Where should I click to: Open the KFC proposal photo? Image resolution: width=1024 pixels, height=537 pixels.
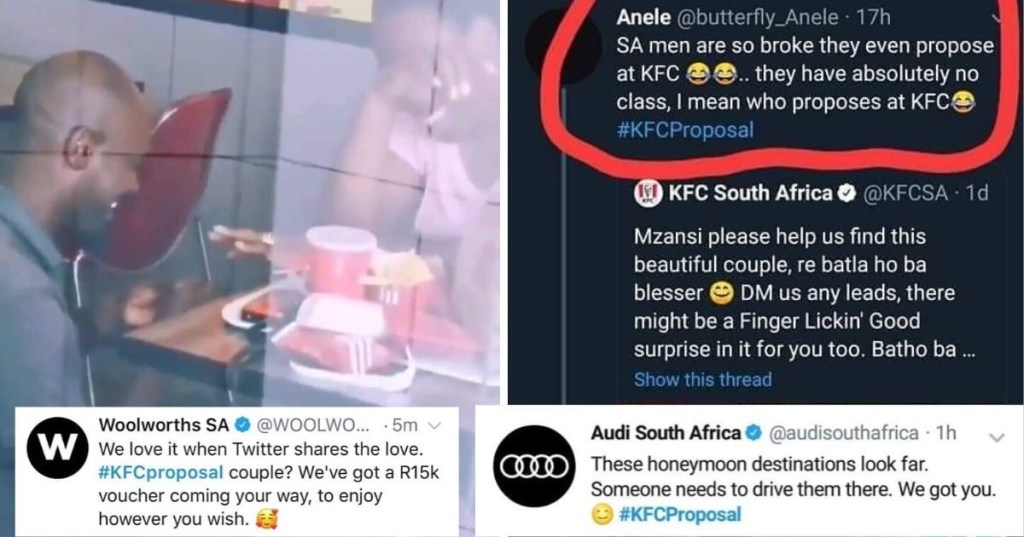click(x=250, y=200)
